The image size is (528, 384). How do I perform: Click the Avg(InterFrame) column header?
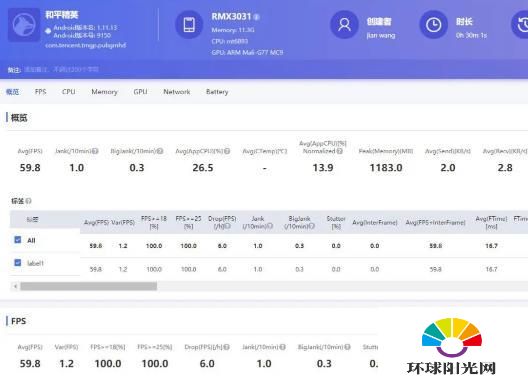coord(375,222)
